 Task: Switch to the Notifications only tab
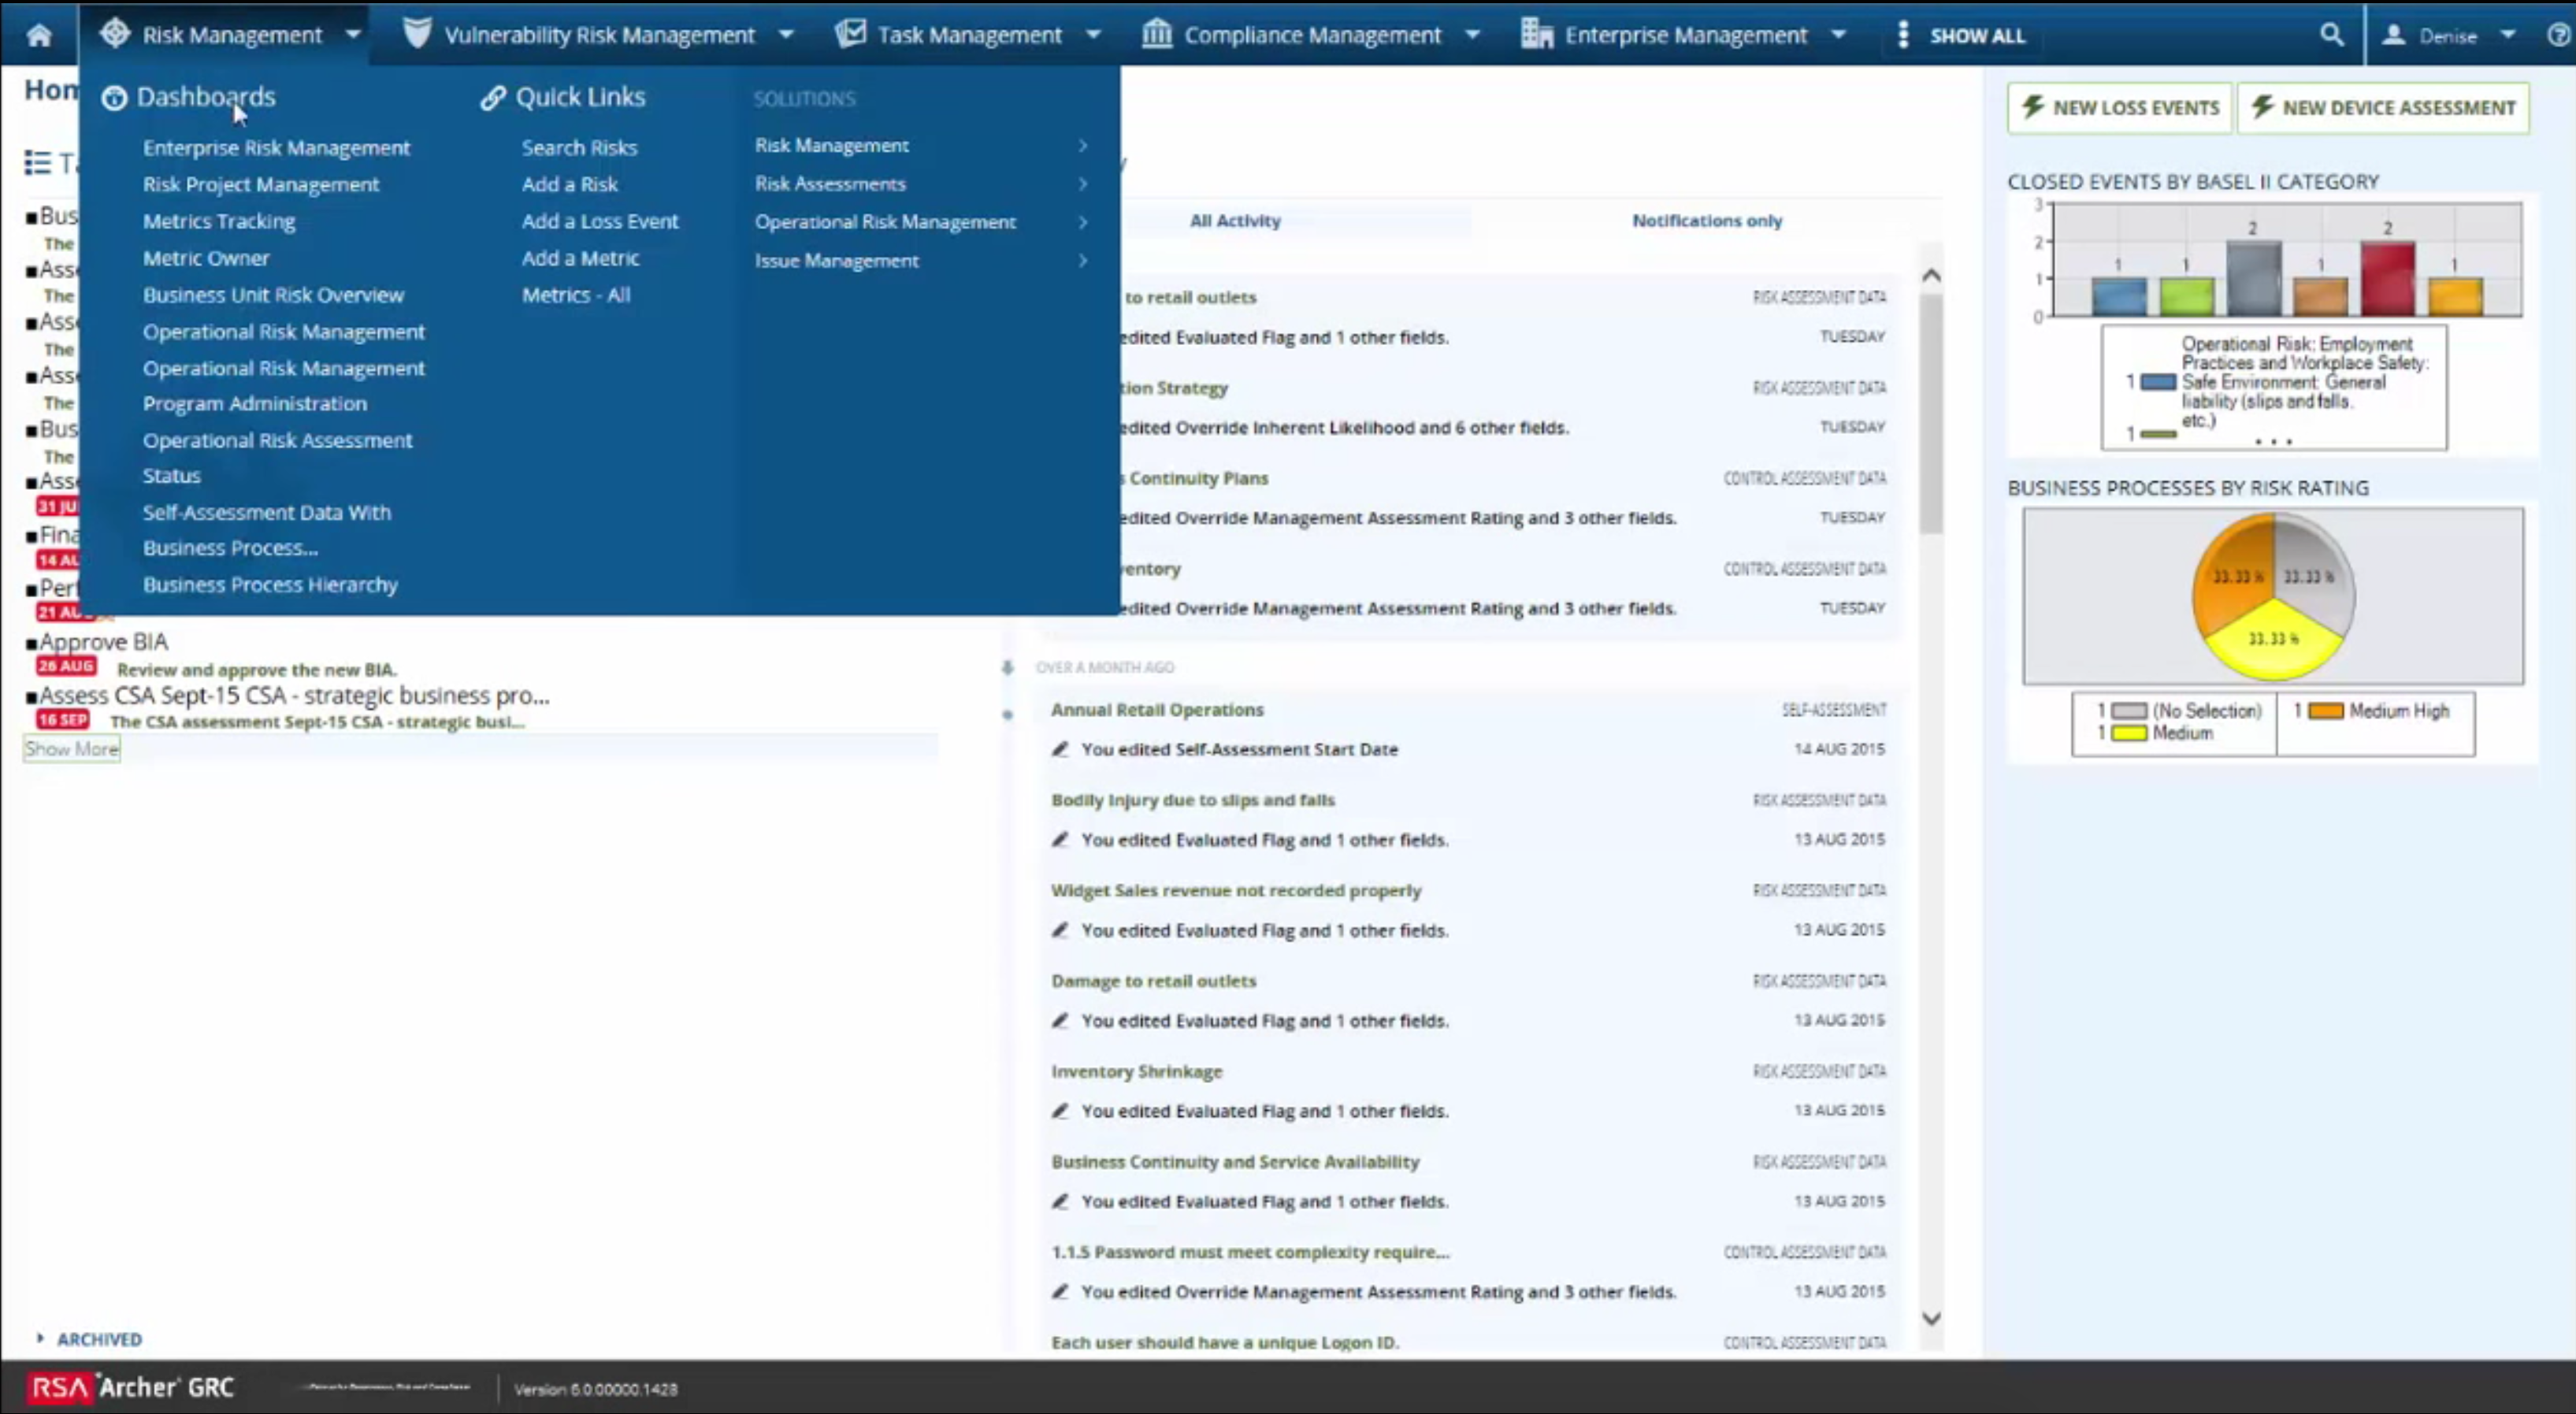point(1706,220)
